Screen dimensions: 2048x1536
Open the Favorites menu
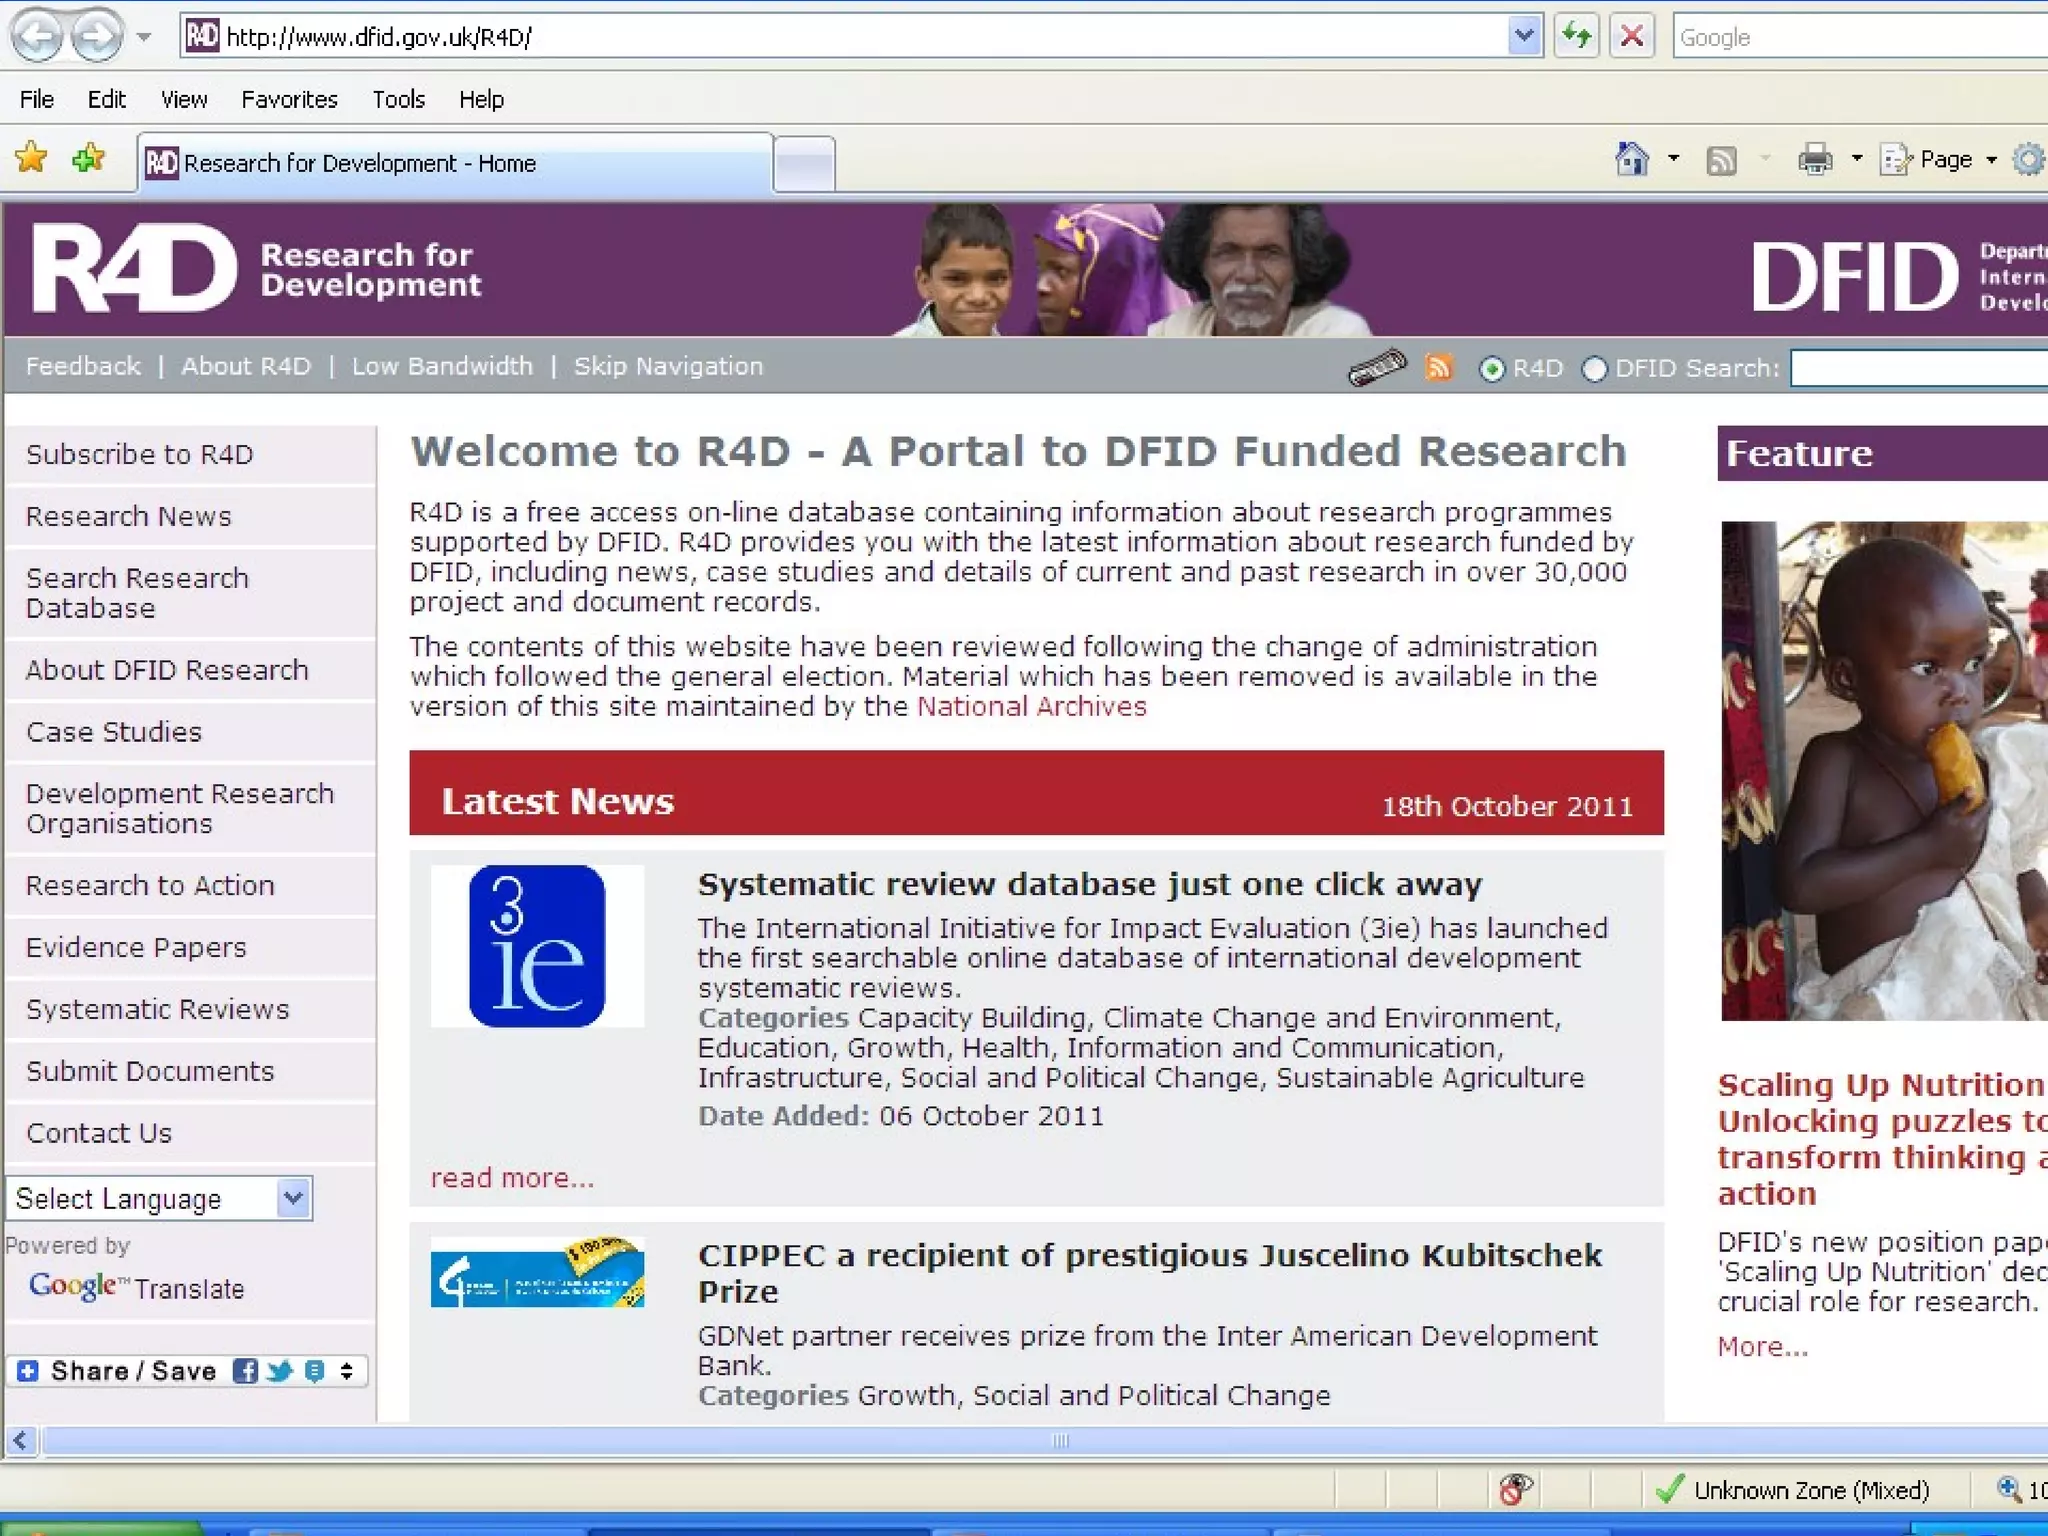coord(289,99)
